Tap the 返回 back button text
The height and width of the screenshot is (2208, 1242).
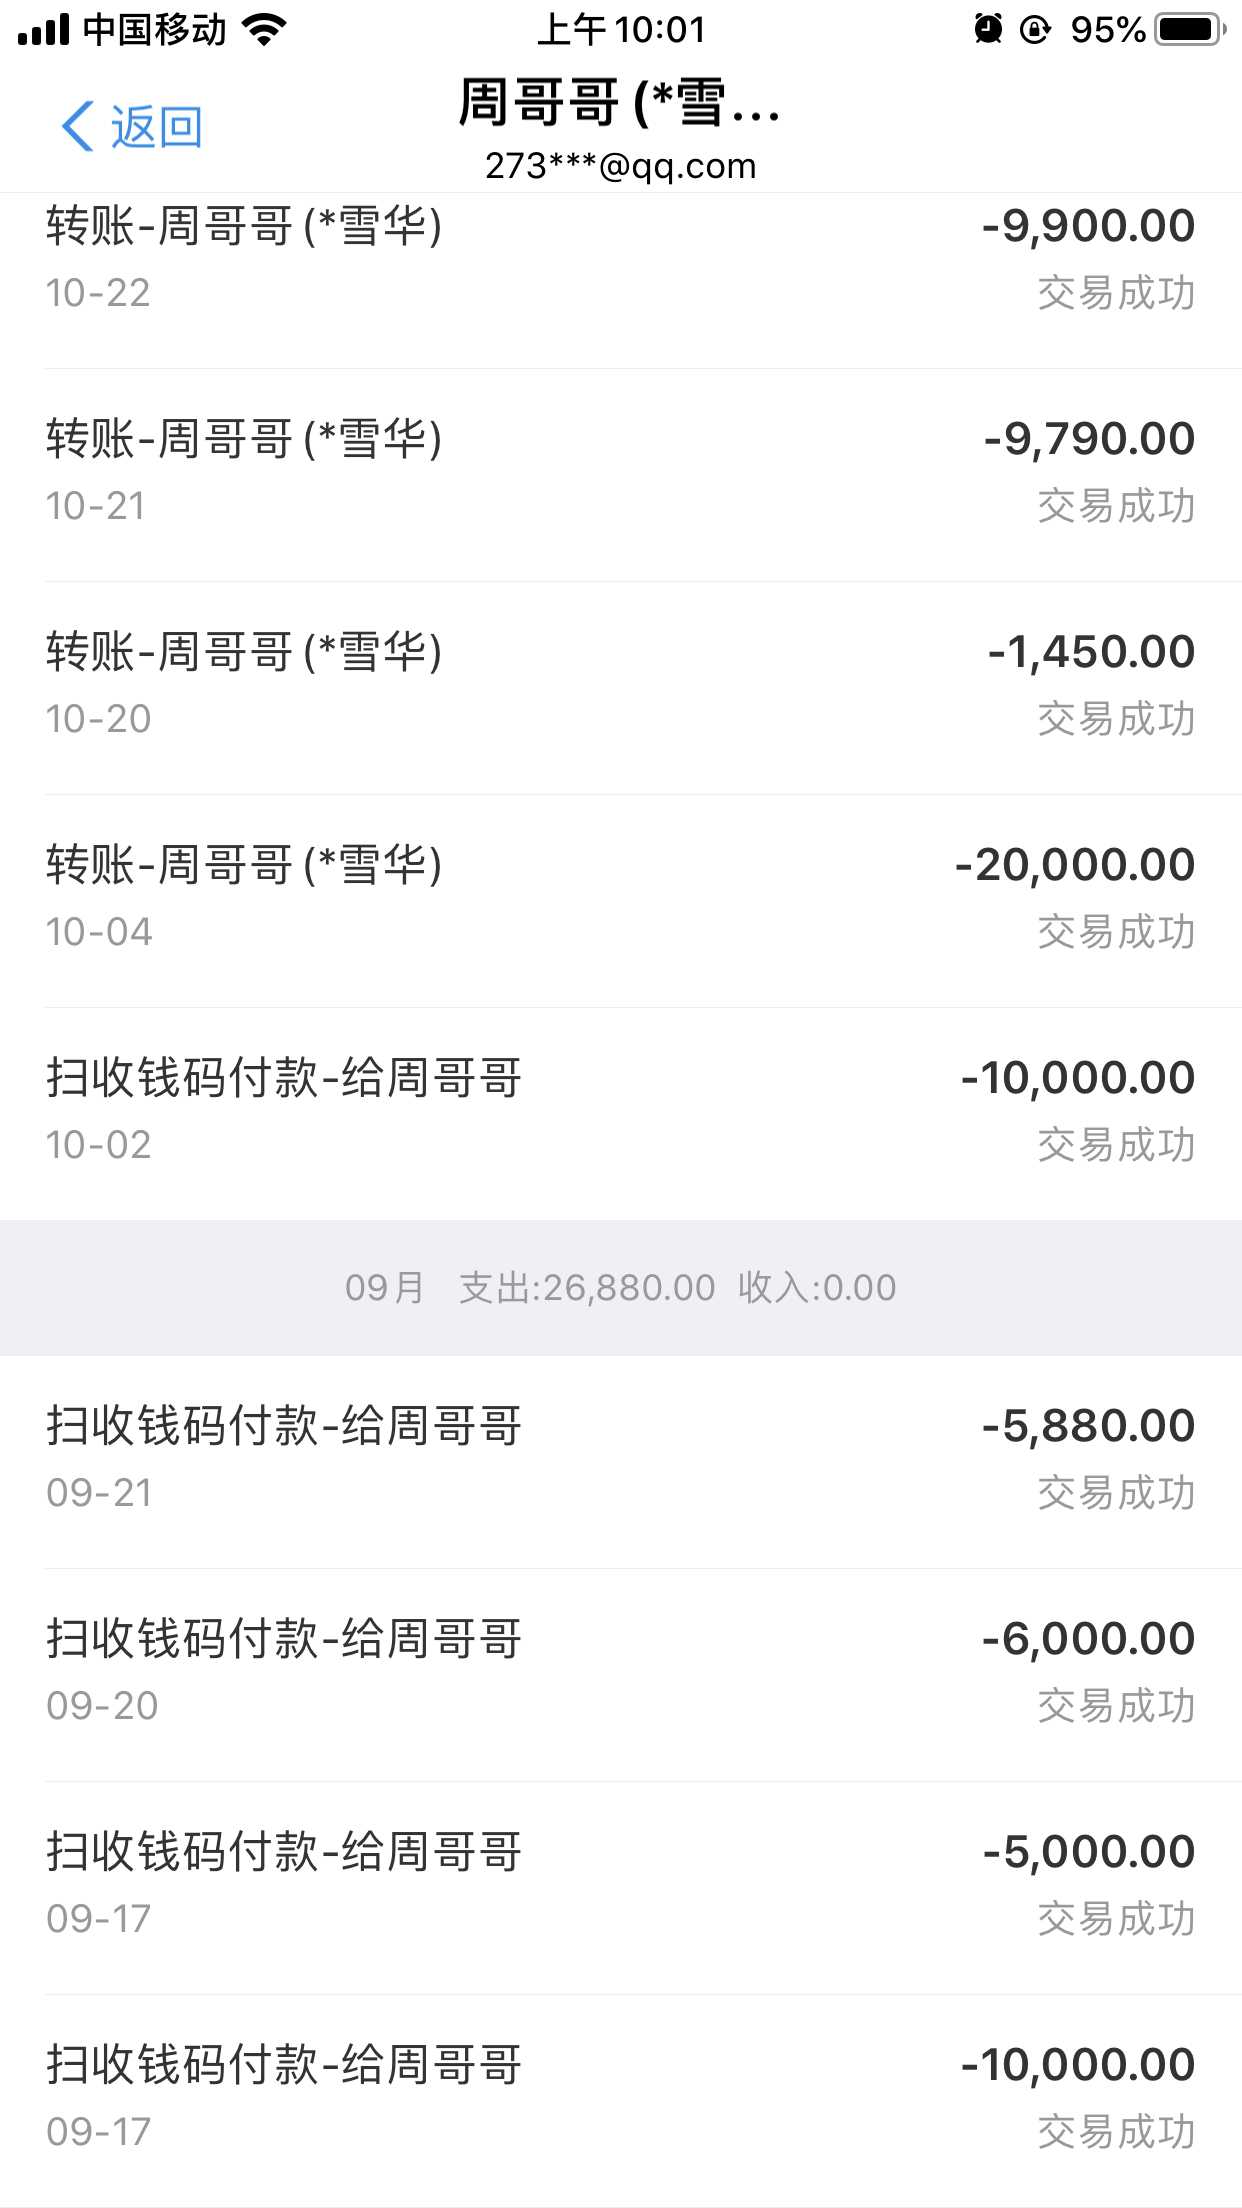(157, 128)
